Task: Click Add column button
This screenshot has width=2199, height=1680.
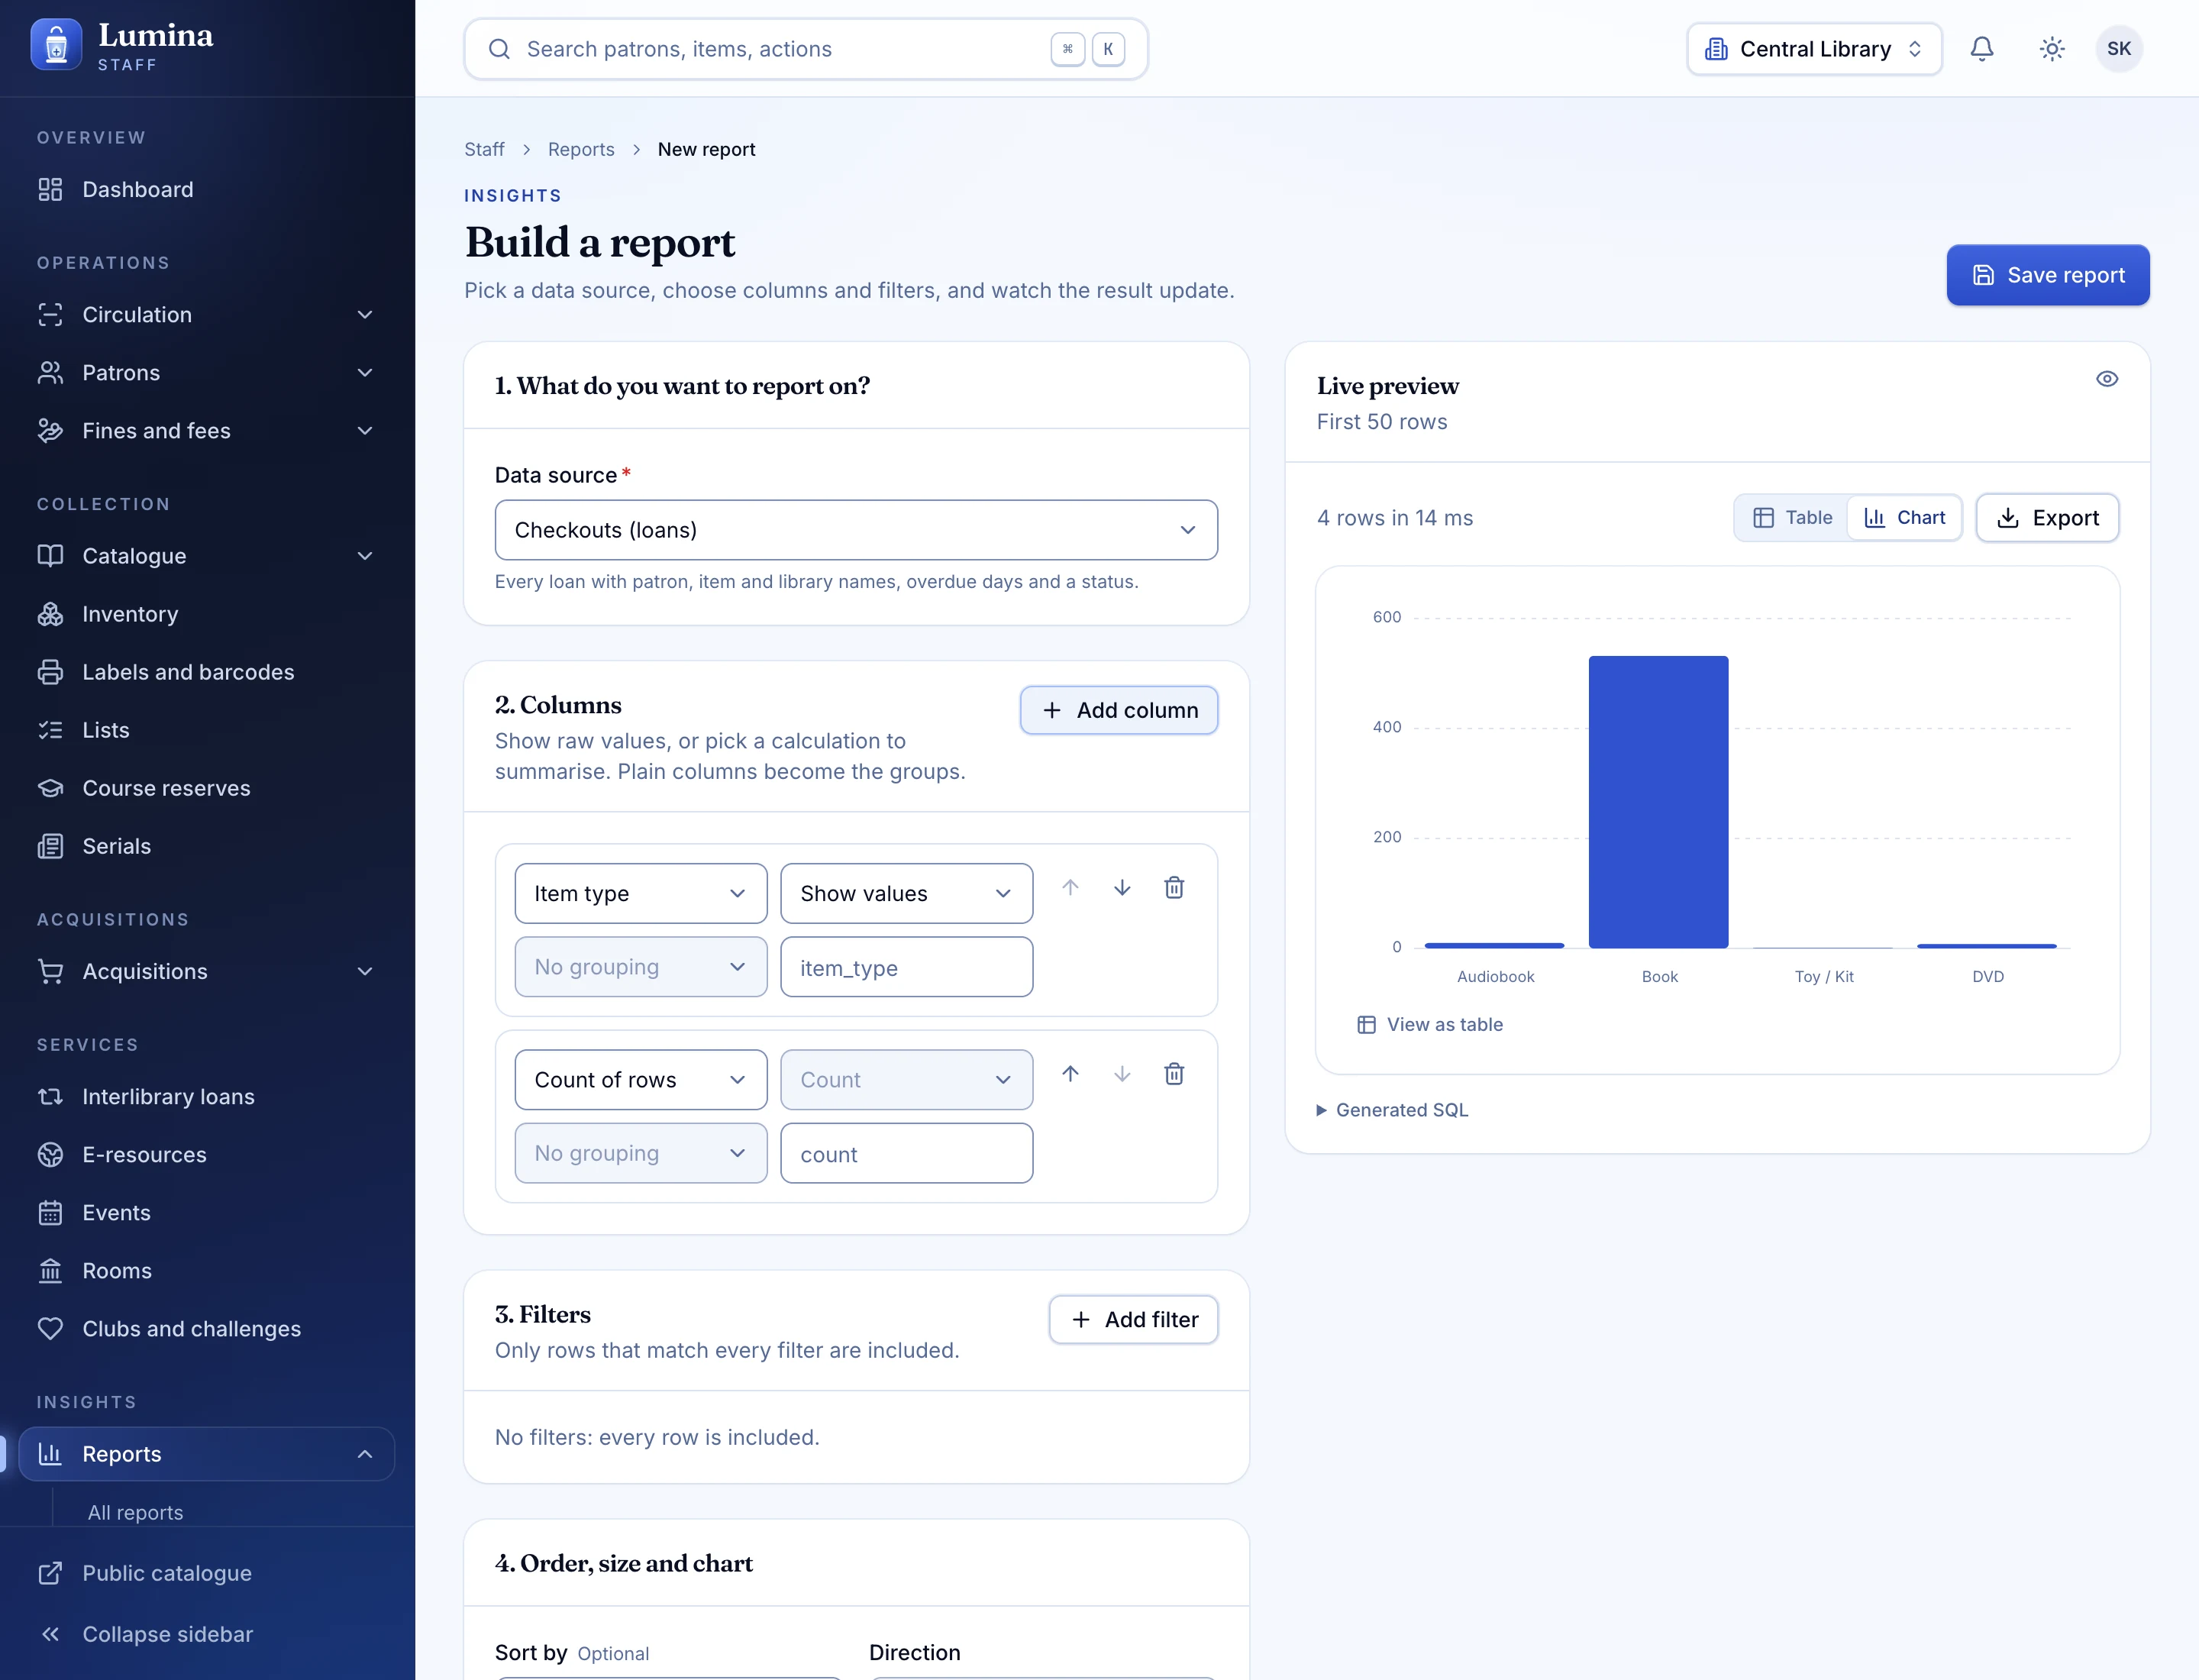Action: coord(1119,710)
